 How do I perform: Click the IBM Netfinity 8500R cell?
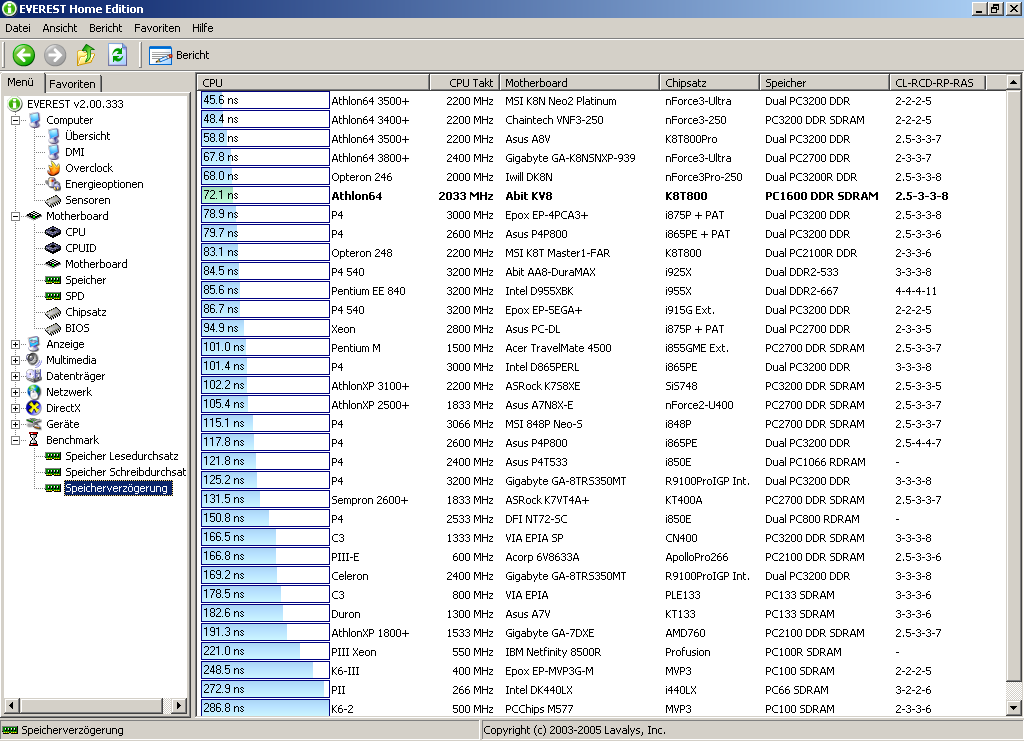pyautogui.click(x=552, y=652)
